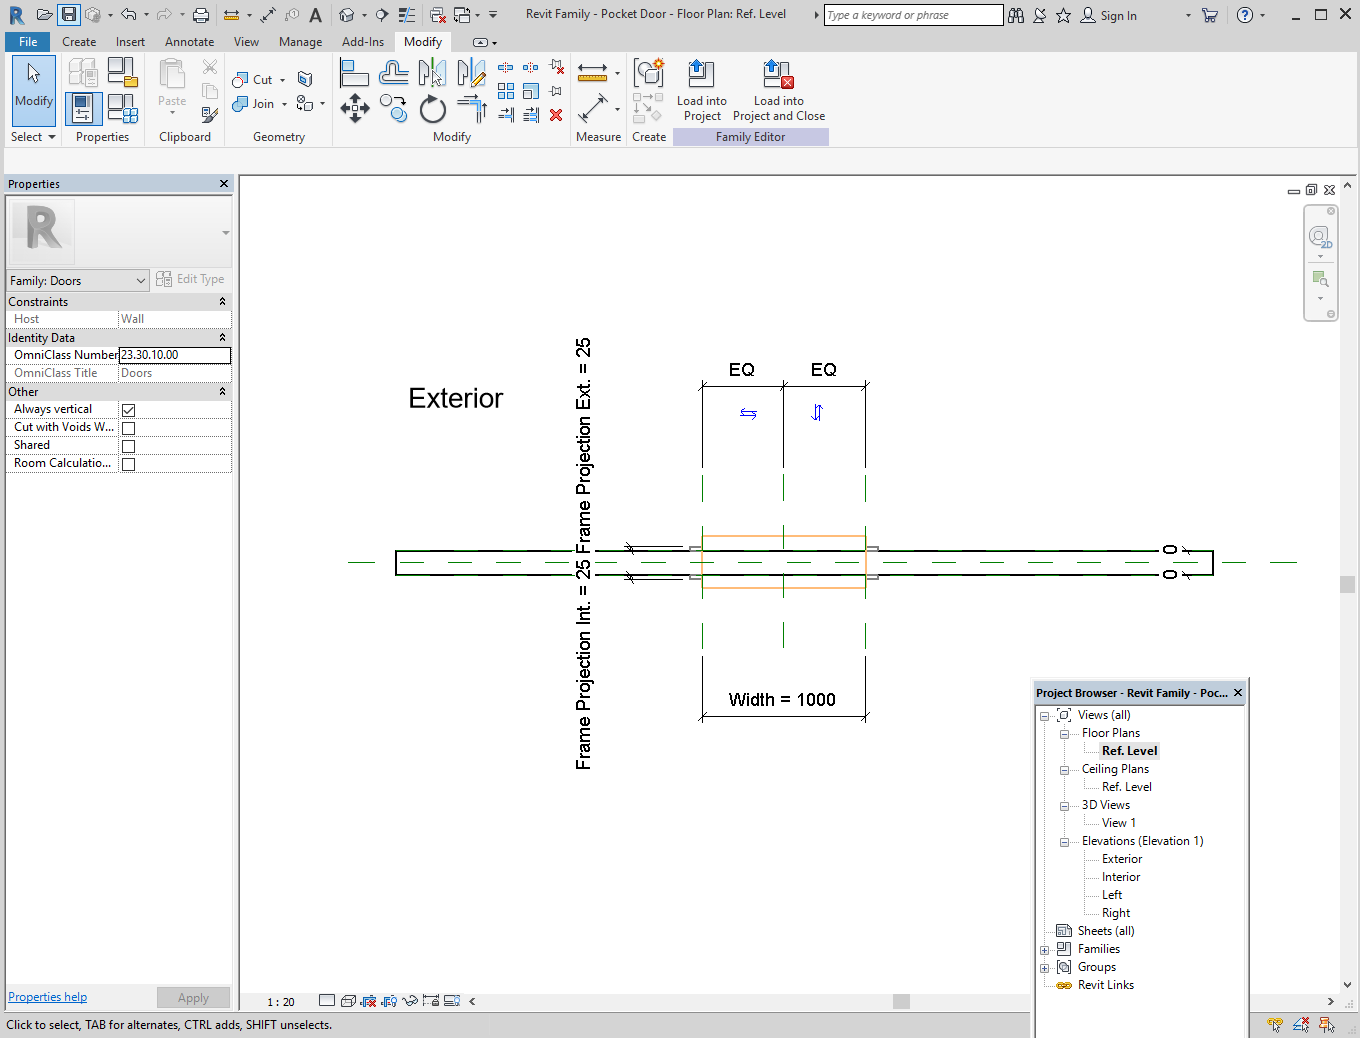
Task: Undo the last action
Action: tap(128, 14)
